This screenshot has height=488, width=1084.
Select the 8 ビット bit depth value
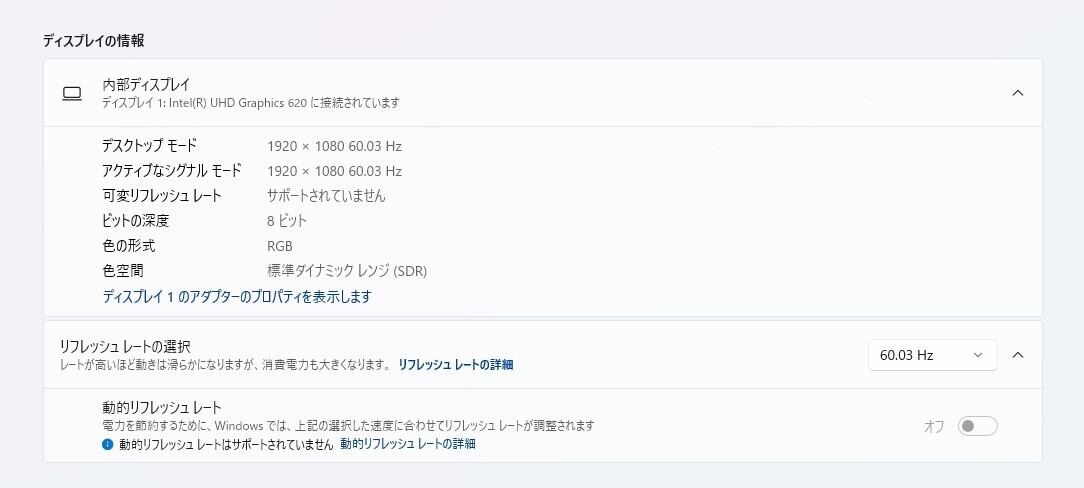pyautogui.click(x=287, y=221)
